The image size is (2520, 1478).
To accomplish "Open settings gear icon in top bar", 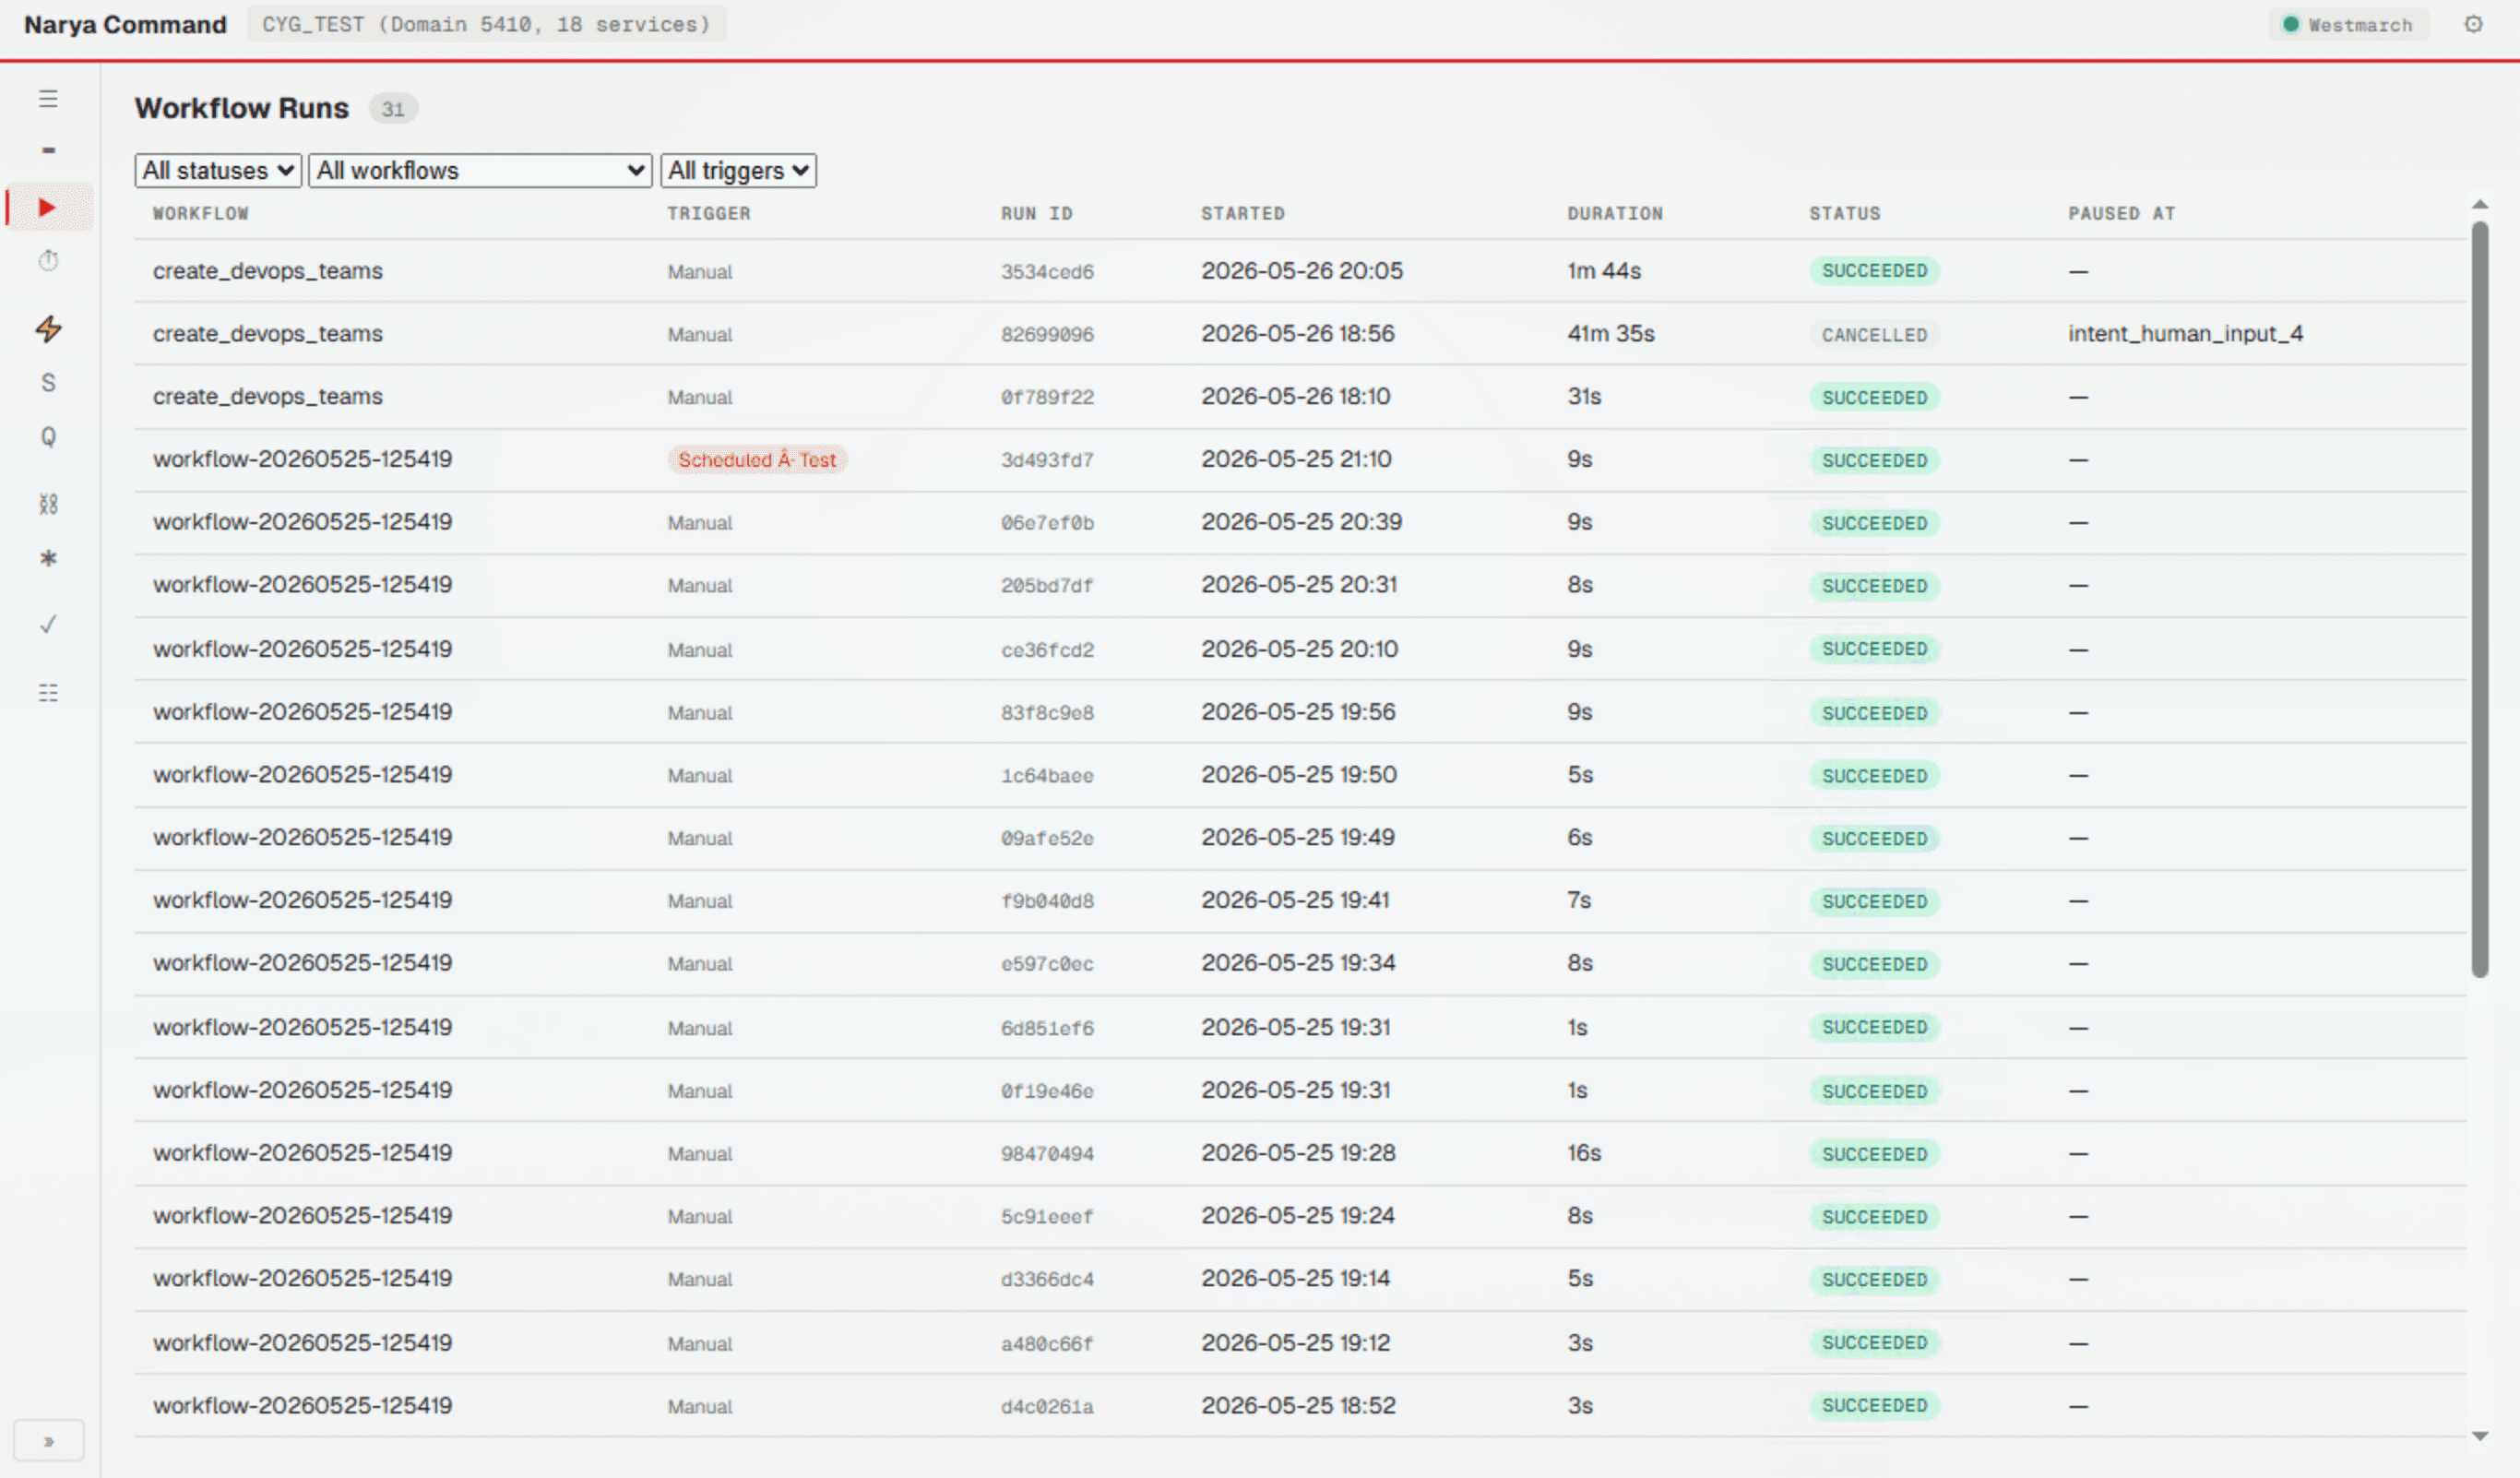I will pyautogui.click(x=2473, y=24).
